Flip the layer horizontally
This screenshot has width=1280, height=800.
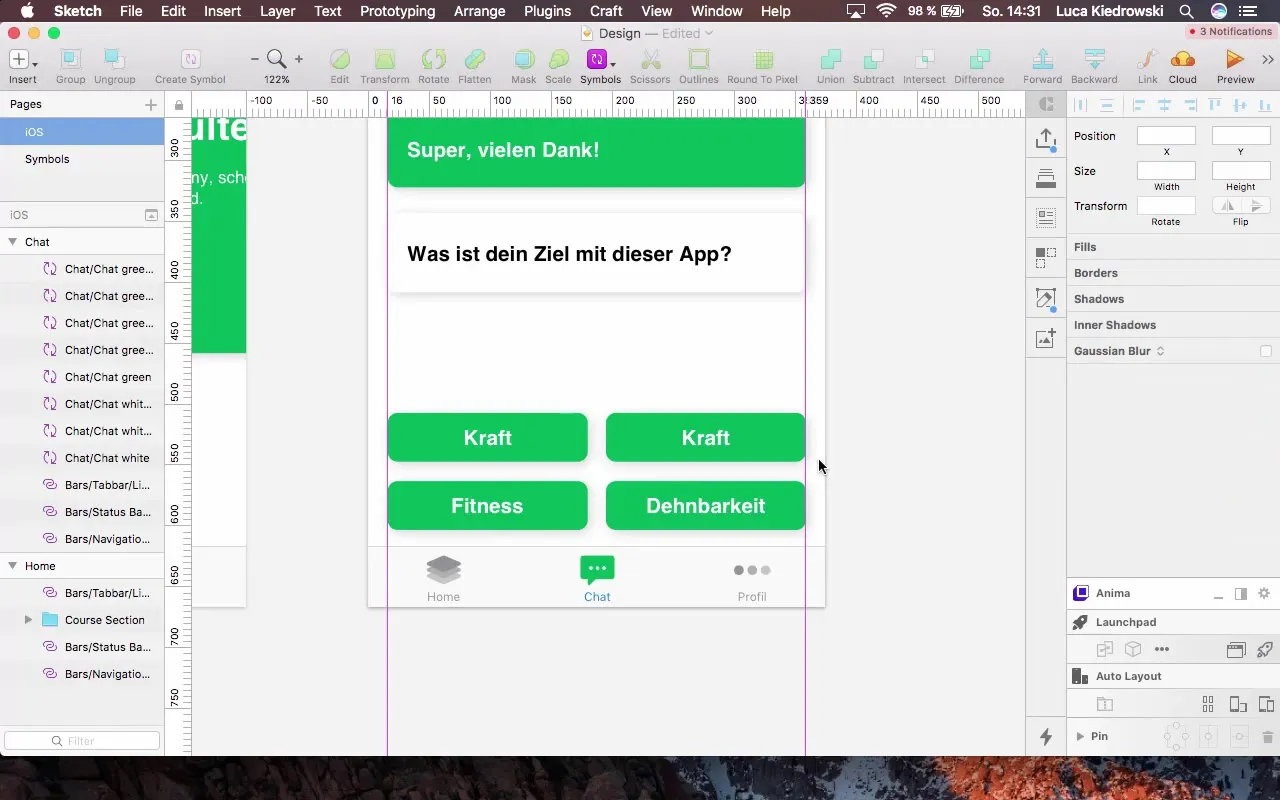tap(1226, 205)
